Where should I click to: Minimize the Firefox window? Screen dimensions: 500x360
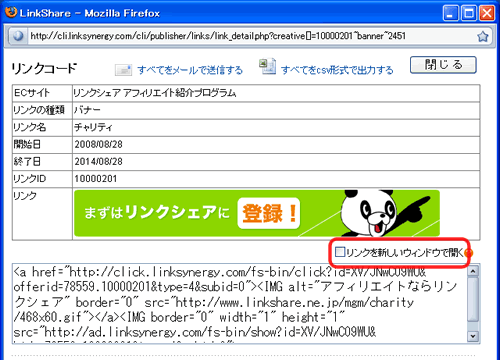pos(451,14)
